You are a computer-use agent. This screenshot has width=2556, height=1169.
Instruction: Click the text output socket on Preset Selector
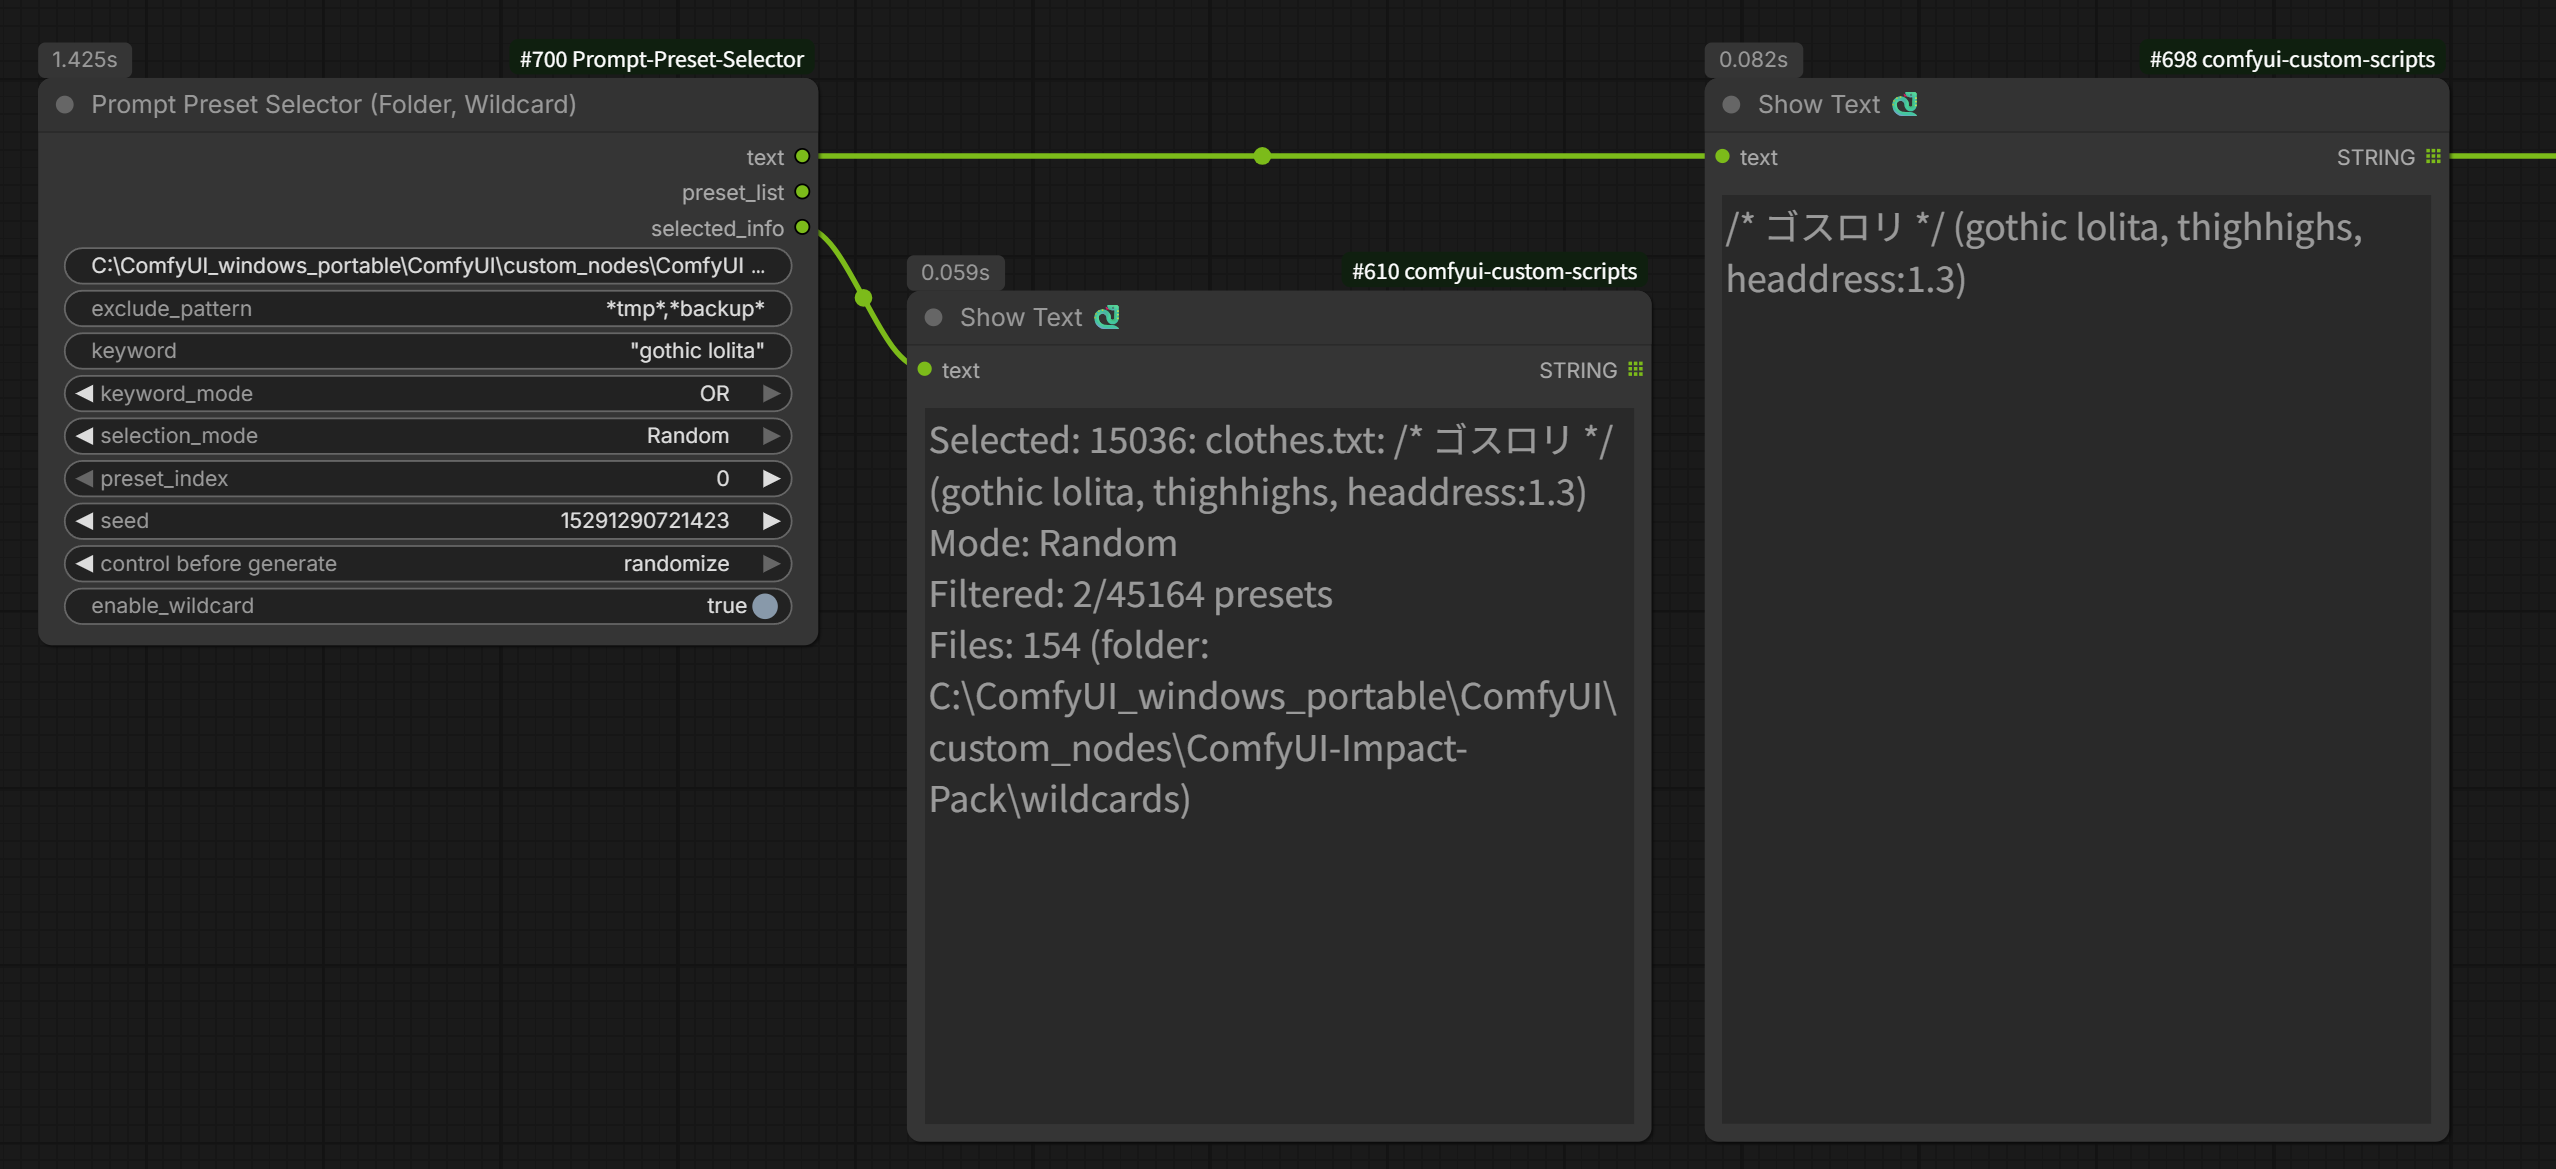coord(802,157)
